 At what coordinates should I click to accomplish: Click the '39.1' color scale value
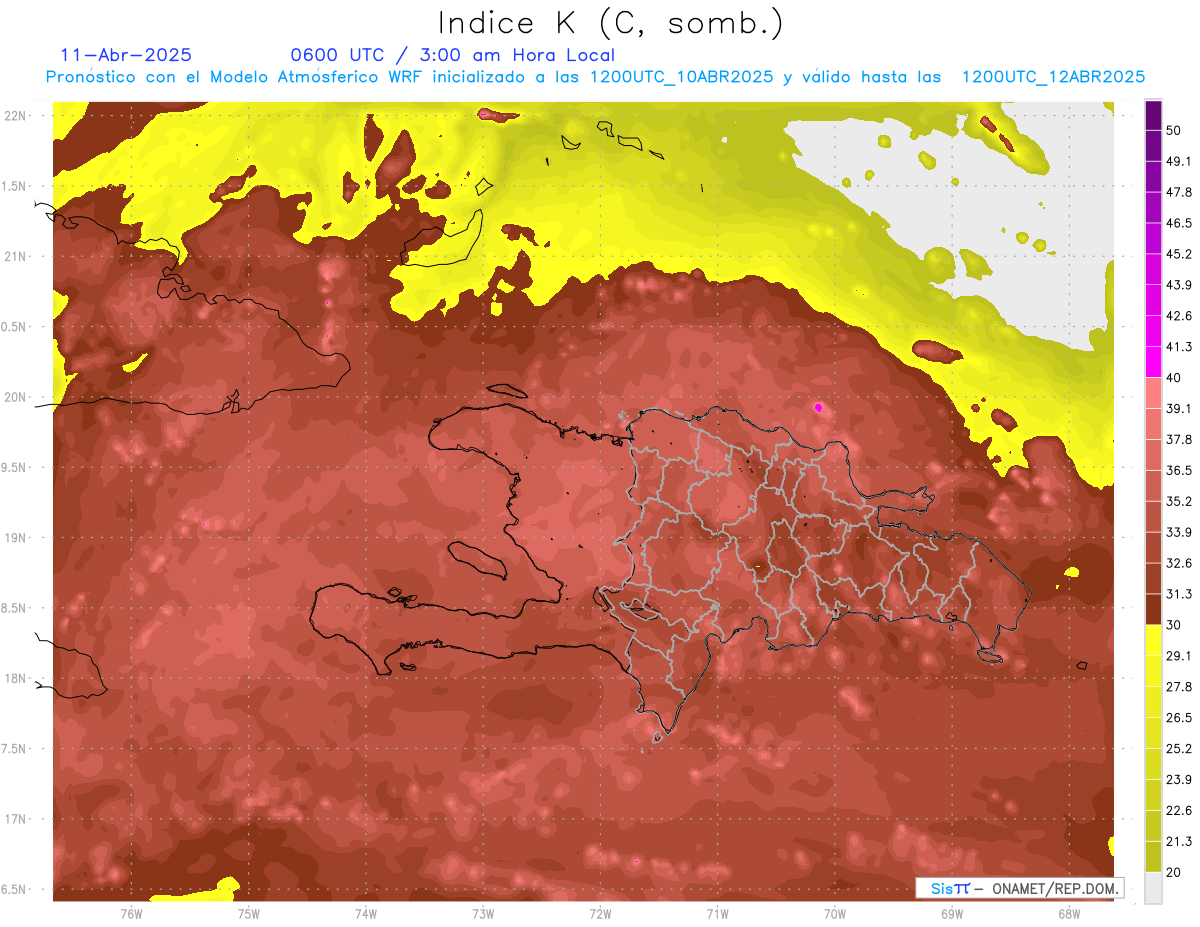pyautogui.click(x=1179, y=408)
